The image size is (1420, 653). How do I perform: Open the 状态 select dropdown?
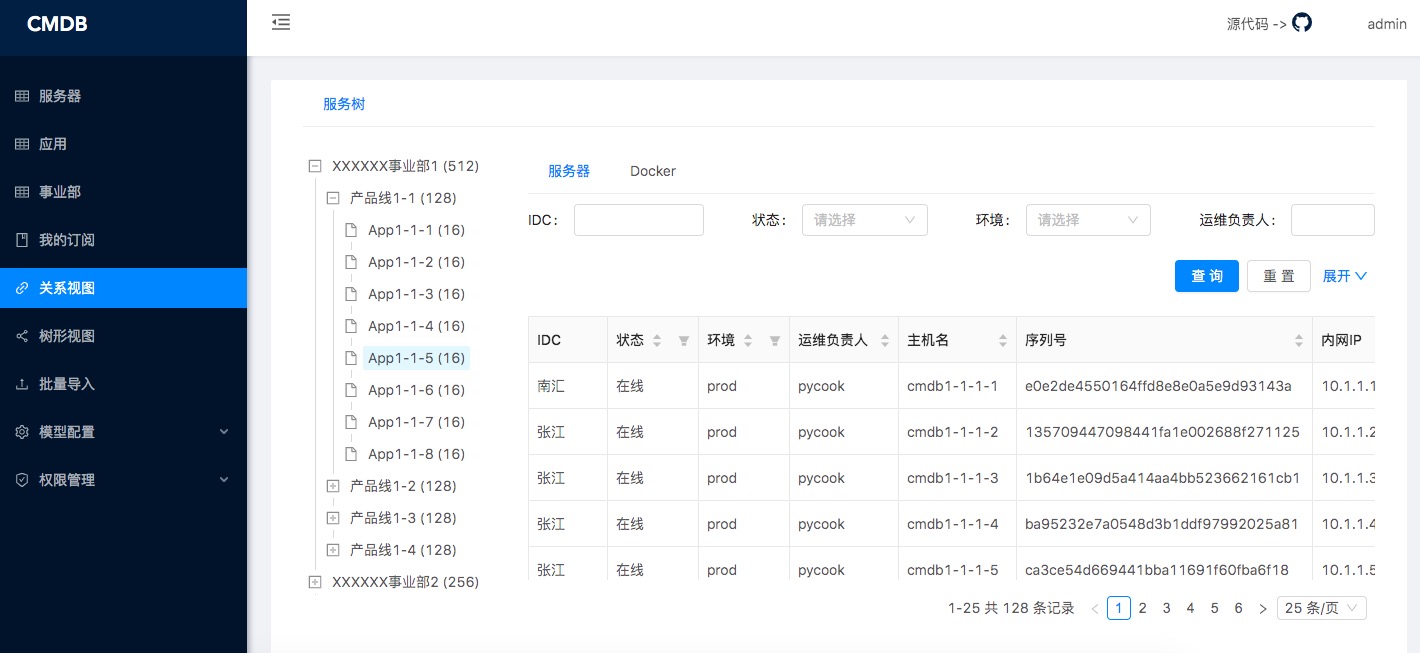tap(864, 220)
